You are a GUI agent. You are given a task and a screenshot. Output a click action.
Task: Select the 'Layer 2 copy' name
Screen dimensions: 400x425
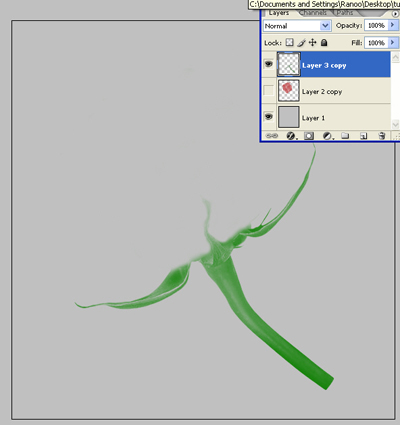click(x=322, y=92)
